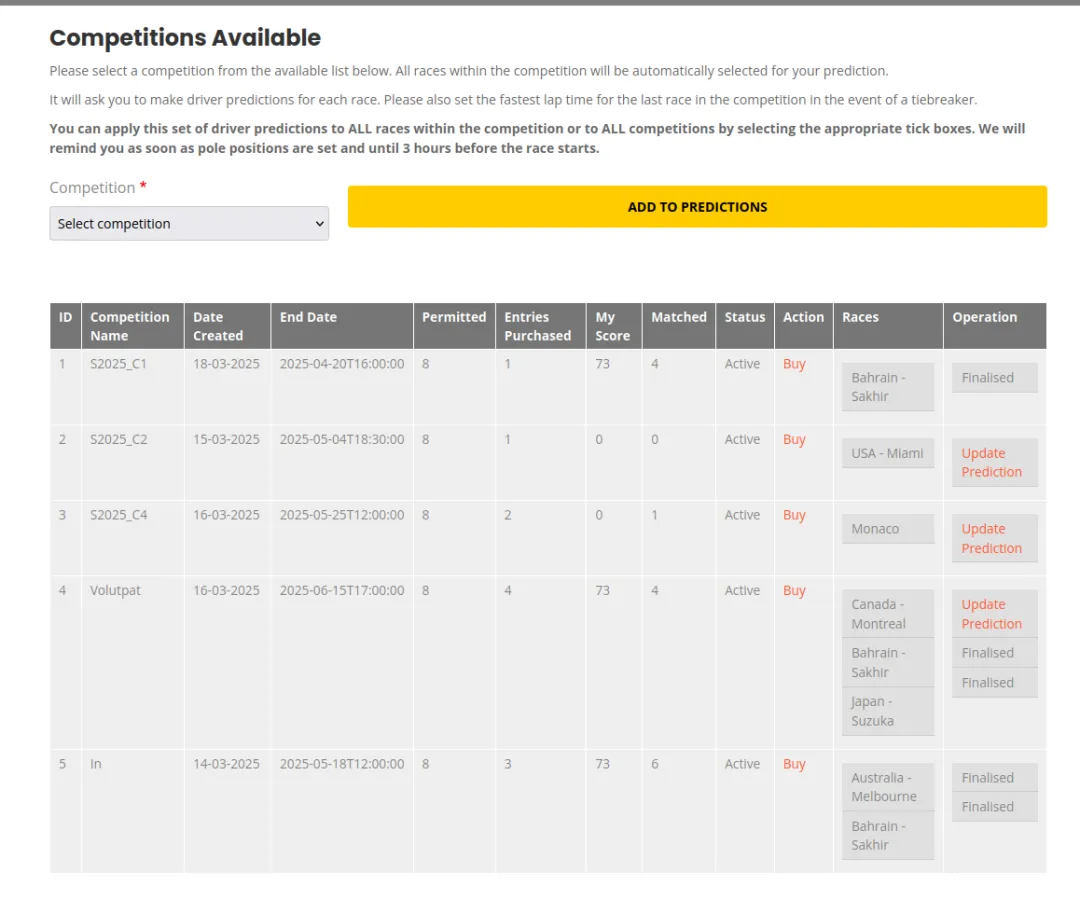Click Buy link for S2025_C2 competition
This screenshot has width=1080, height=900.
(794, 439)
